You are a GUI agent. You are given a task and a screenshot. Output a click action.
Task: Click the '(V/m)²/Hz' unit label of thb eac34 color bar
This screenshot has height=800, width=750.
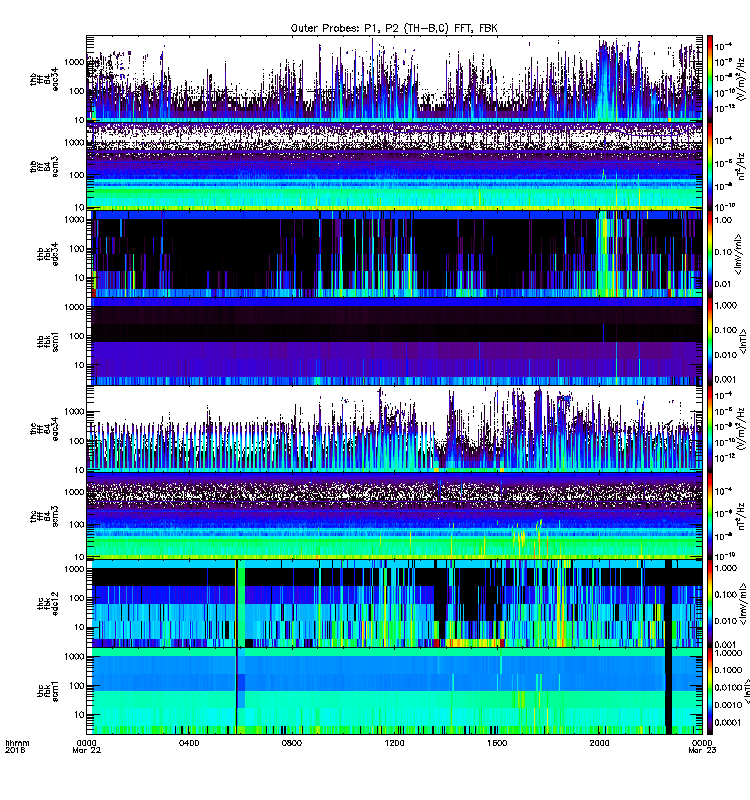pos(743,79)
